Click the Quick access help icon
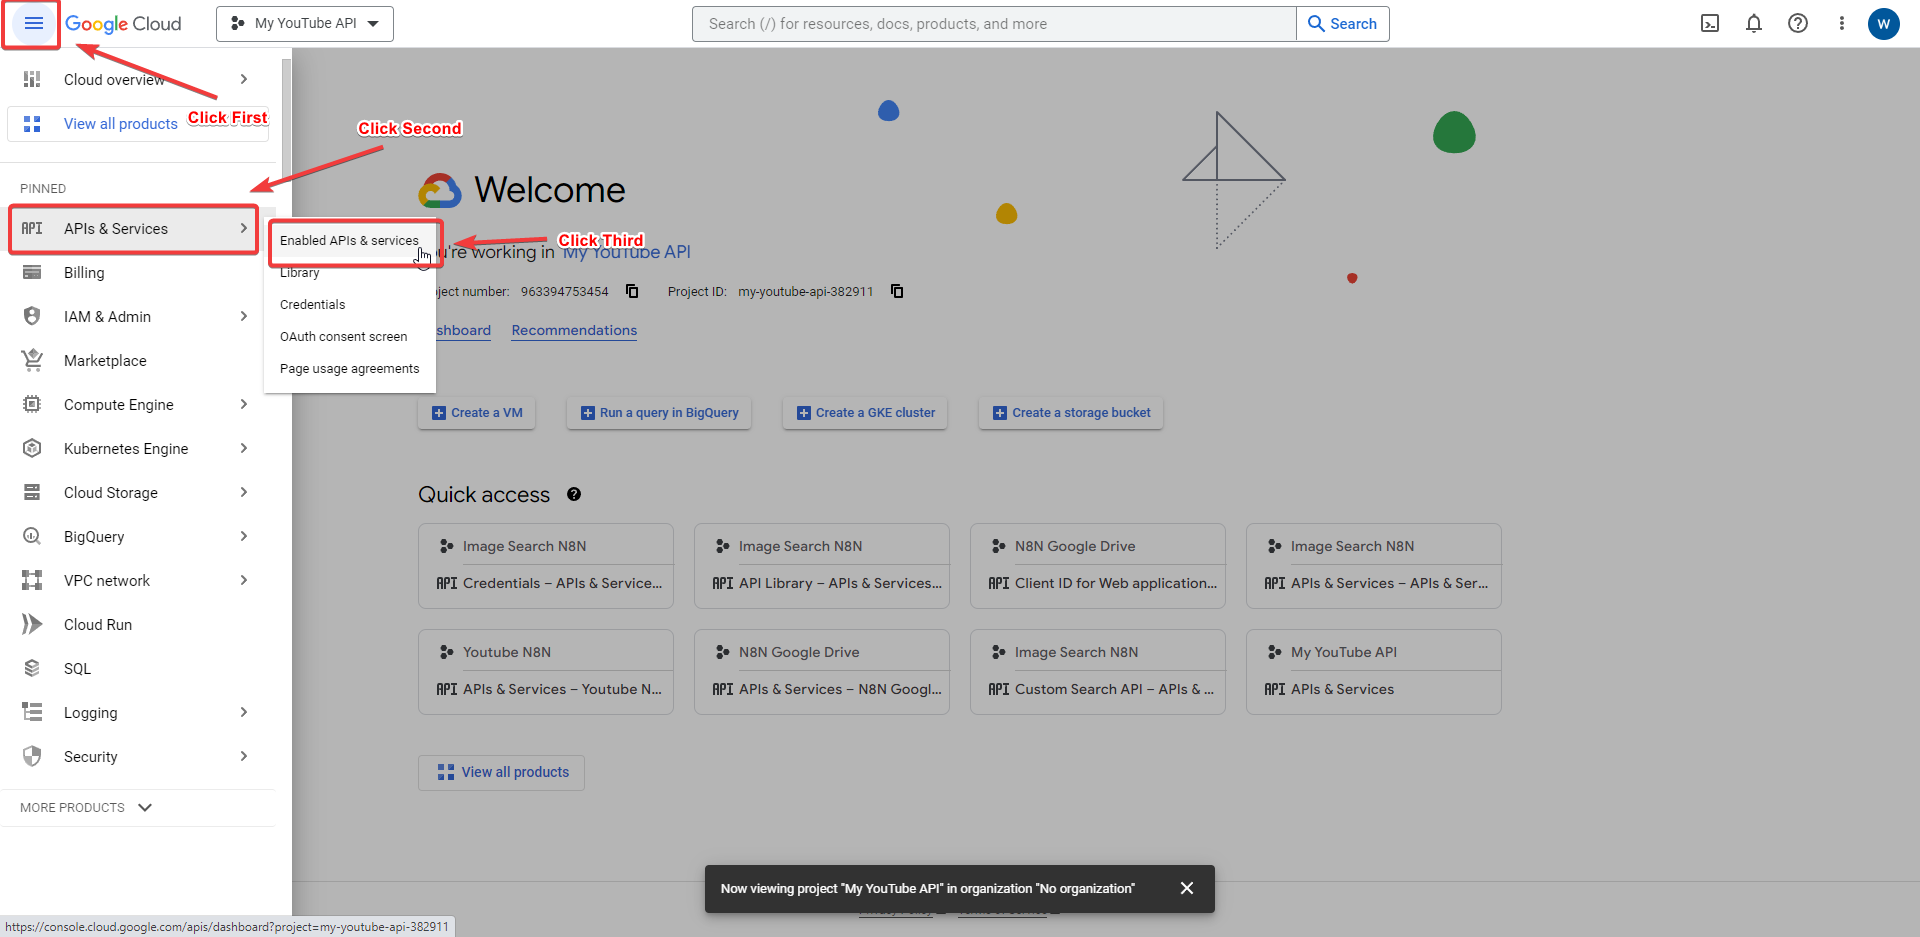The height and width of the screenshot is (937, 1920). 574,494
